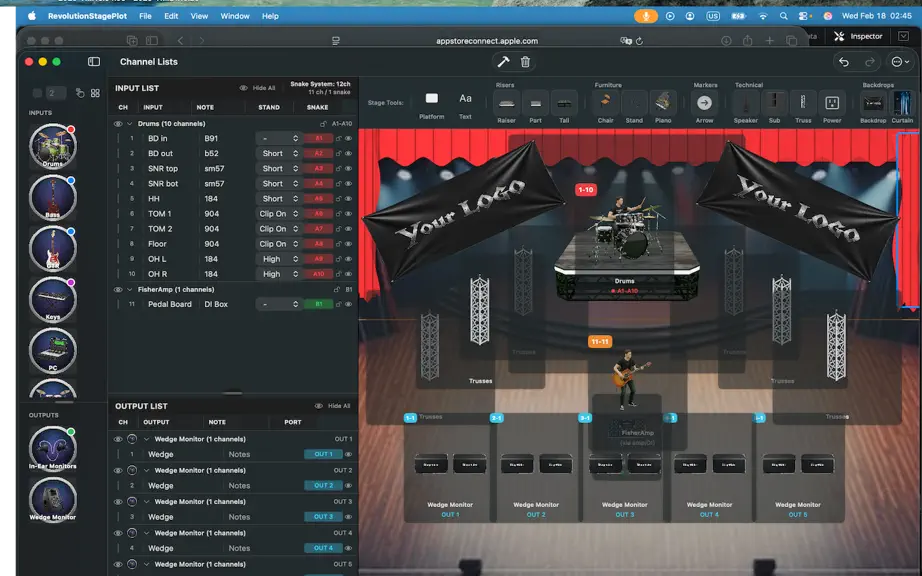Click the orange 11-11 stage channel tag
This screenshot has width=922, height=576.
click(600, 341)
